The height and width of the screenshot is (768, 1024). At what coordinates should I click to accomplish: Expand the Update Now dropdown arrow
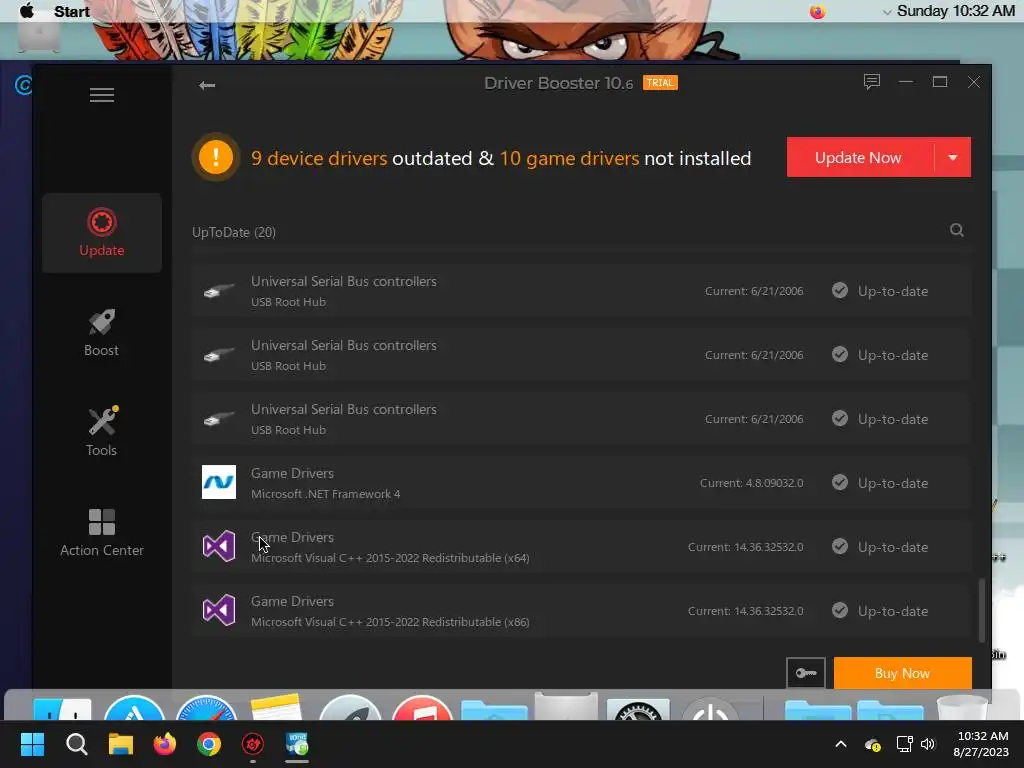953,157
